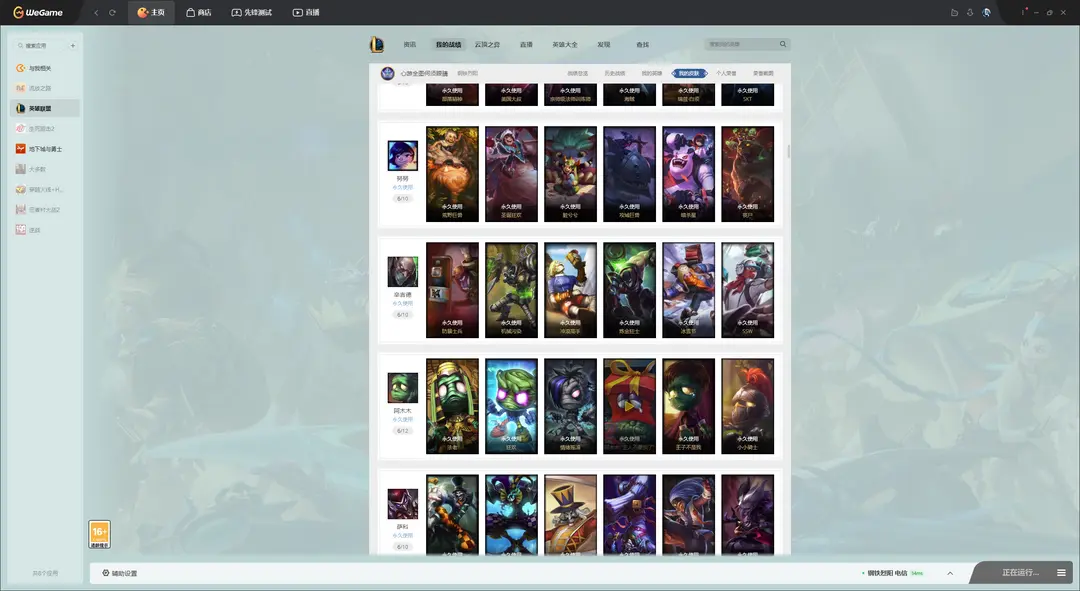Click the 阿木木 champion portrait
Screen dimensions: 1080x591
click(x=402, y=388)
